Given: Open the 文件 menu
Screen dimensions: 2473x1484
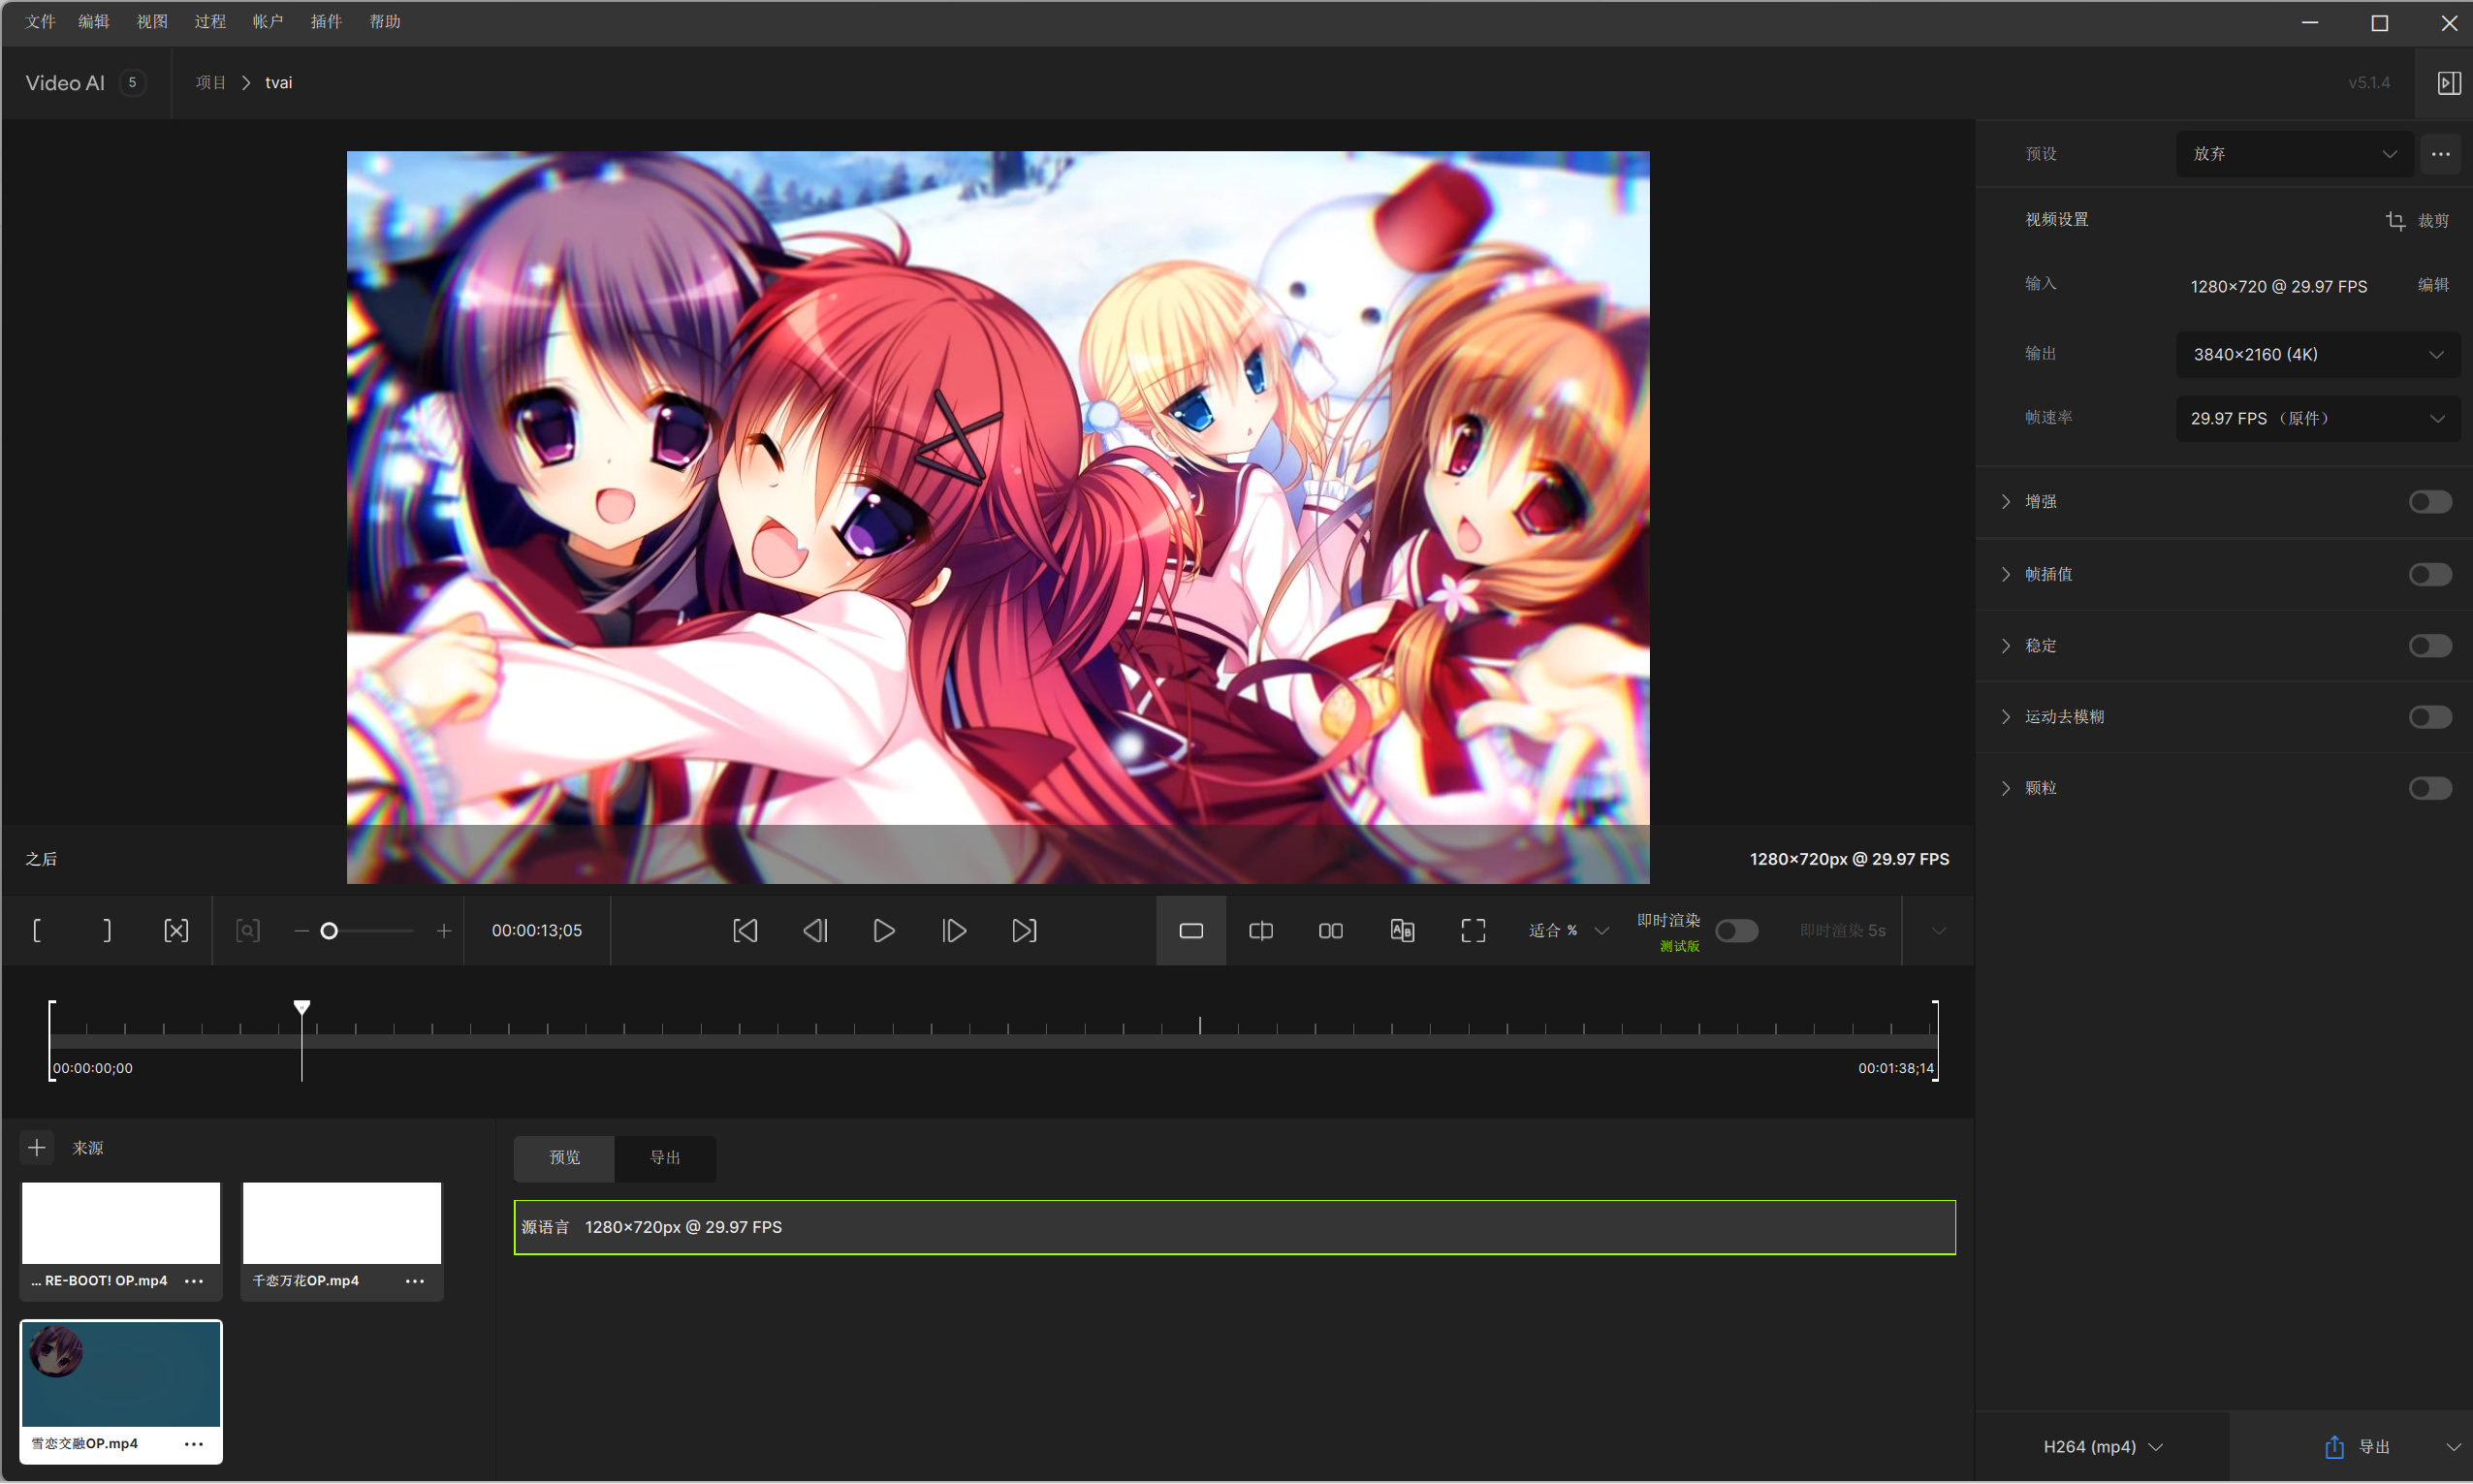Looking at the screenshot, I should pos(40,21).
